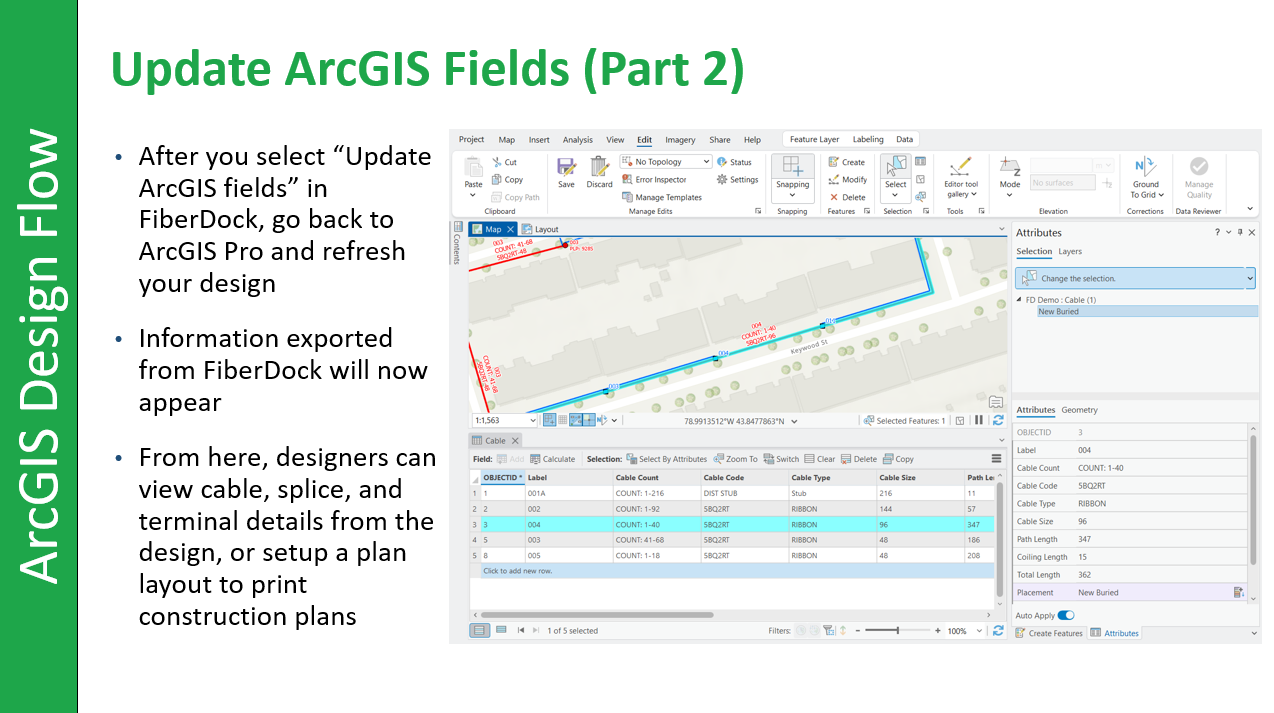Click Calculate field button
The width and height of the screenshot is (1274, 713).
pos(552,459)
